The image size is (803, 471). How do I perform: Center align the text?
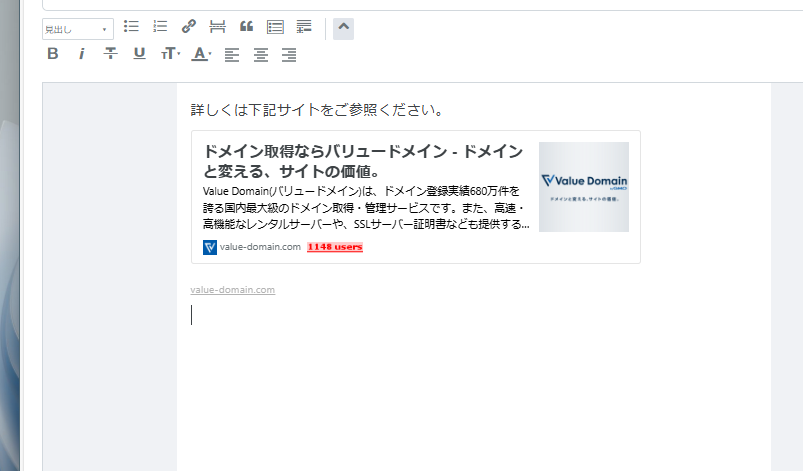point(261,54)
